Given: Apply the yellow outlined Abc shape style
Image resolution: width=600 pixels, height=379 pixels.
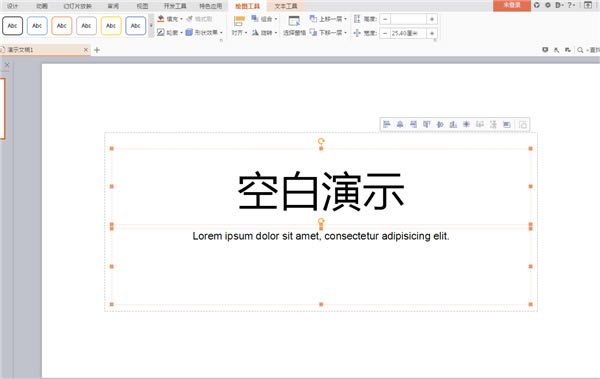Looking at the screenshot, I should (x=111, y=26).
